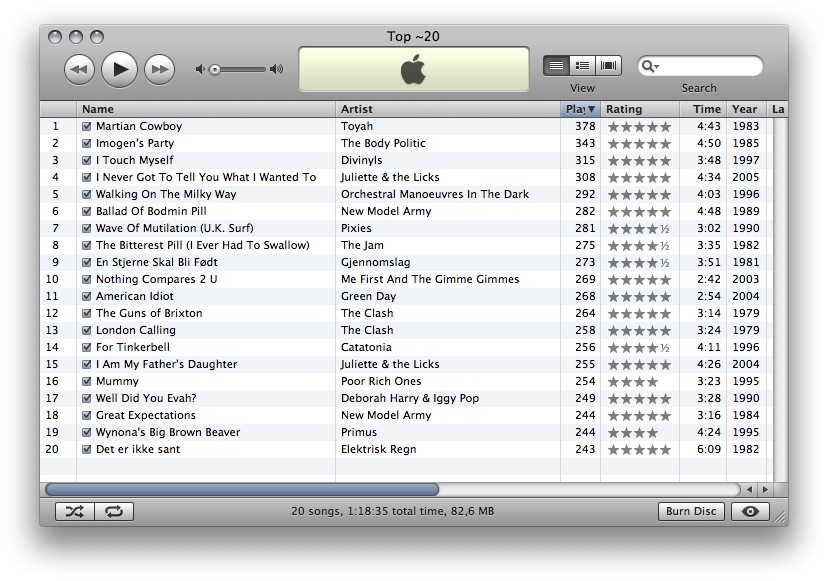This screenshot has height=581, width=828.
Task: Sort by the Year column header
Action: (747, 109)
